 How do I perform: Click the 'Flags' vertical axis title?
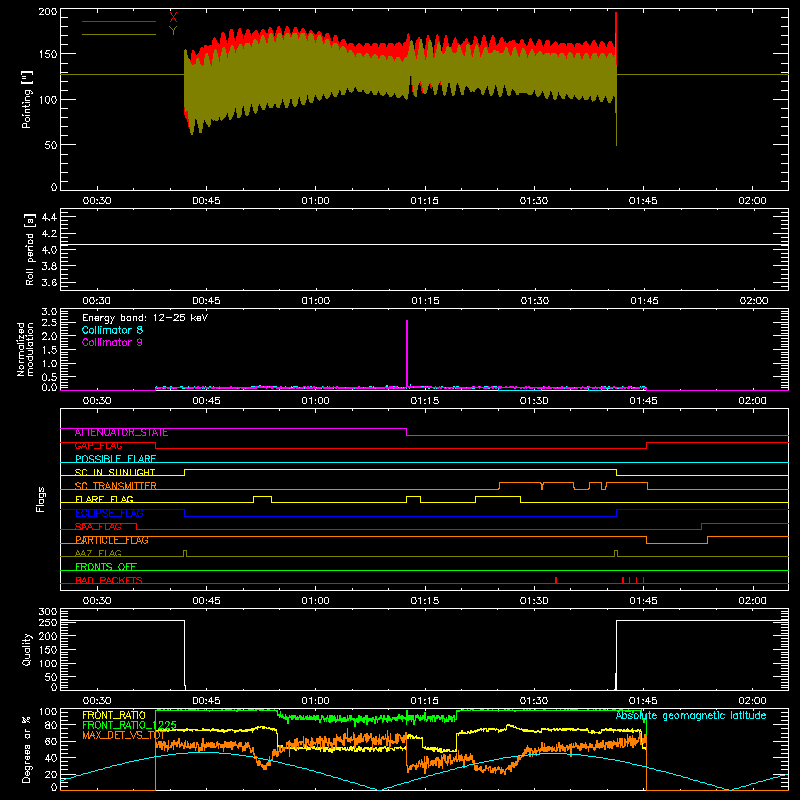coord(41,499)
